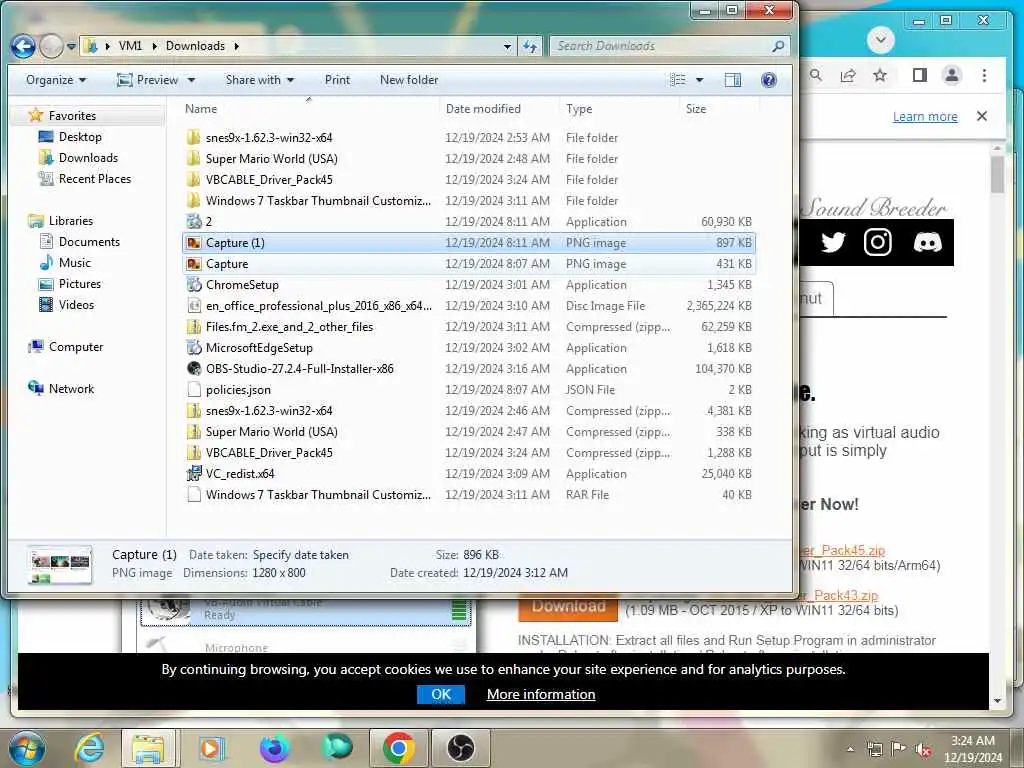
Task: Sort by Type column header
Action: [x=579, y=109]
